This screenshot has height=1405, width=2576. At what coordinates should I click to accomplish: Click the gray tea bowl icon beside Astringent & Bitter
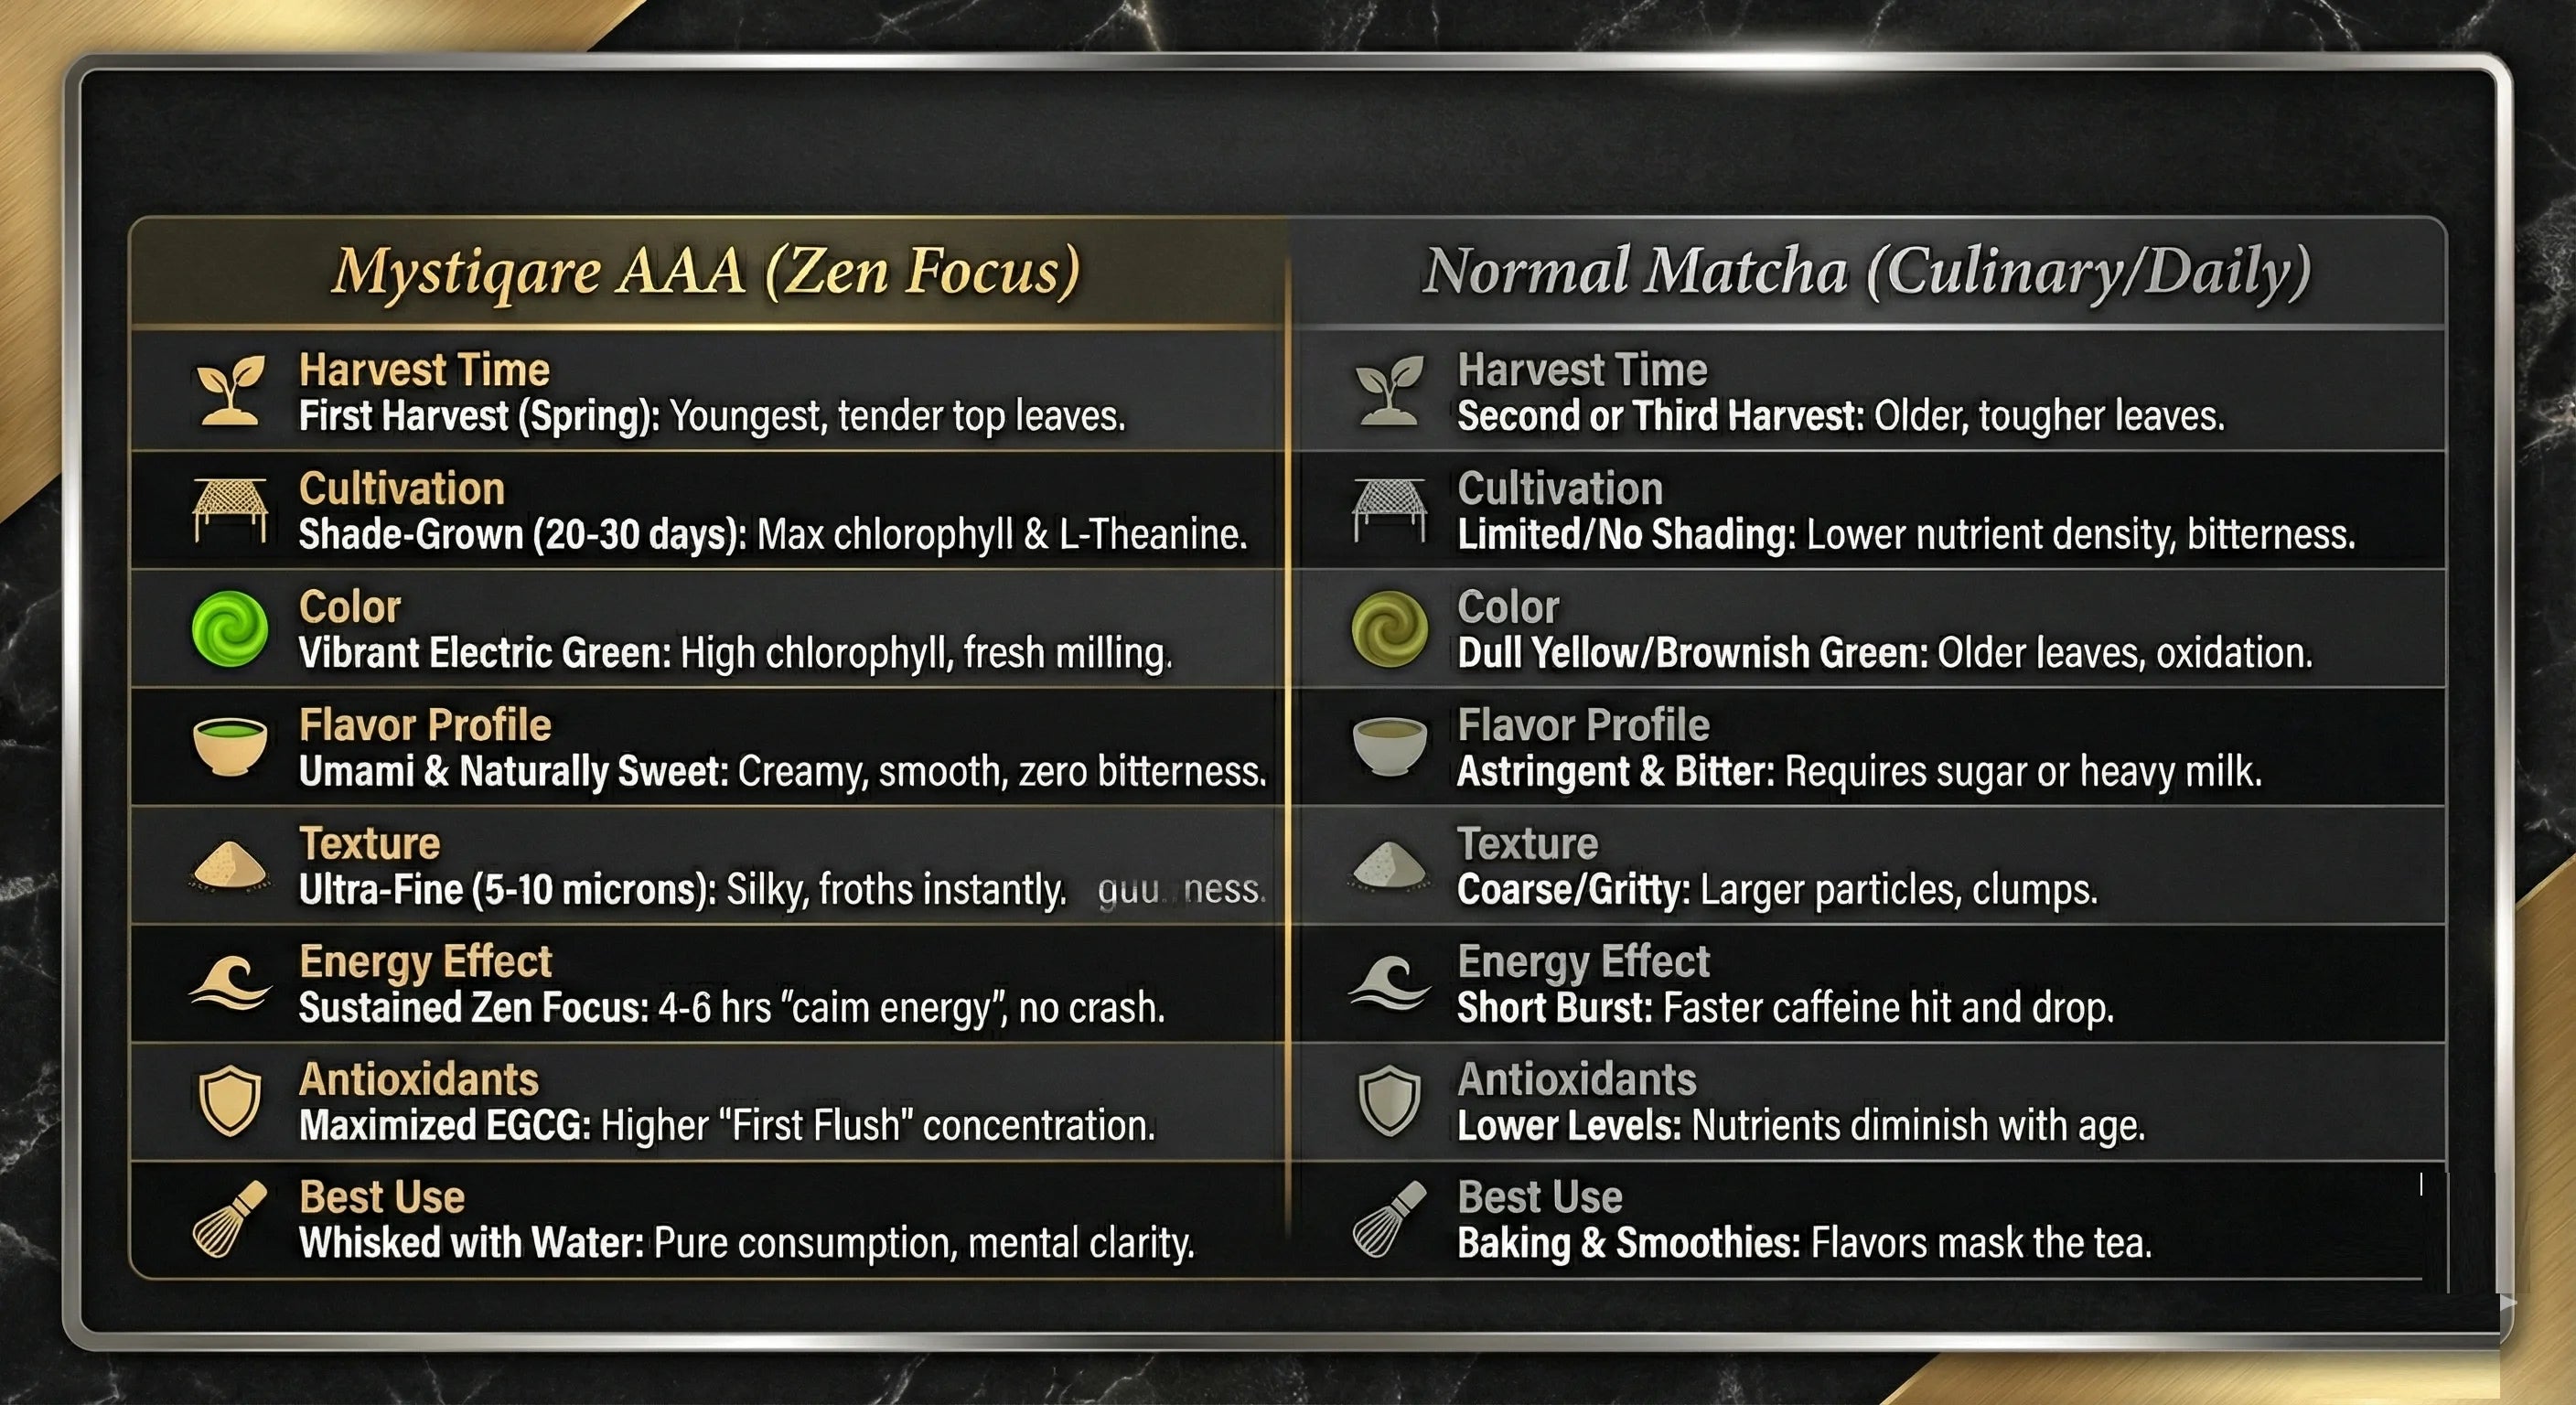(x=1389, y=746)
